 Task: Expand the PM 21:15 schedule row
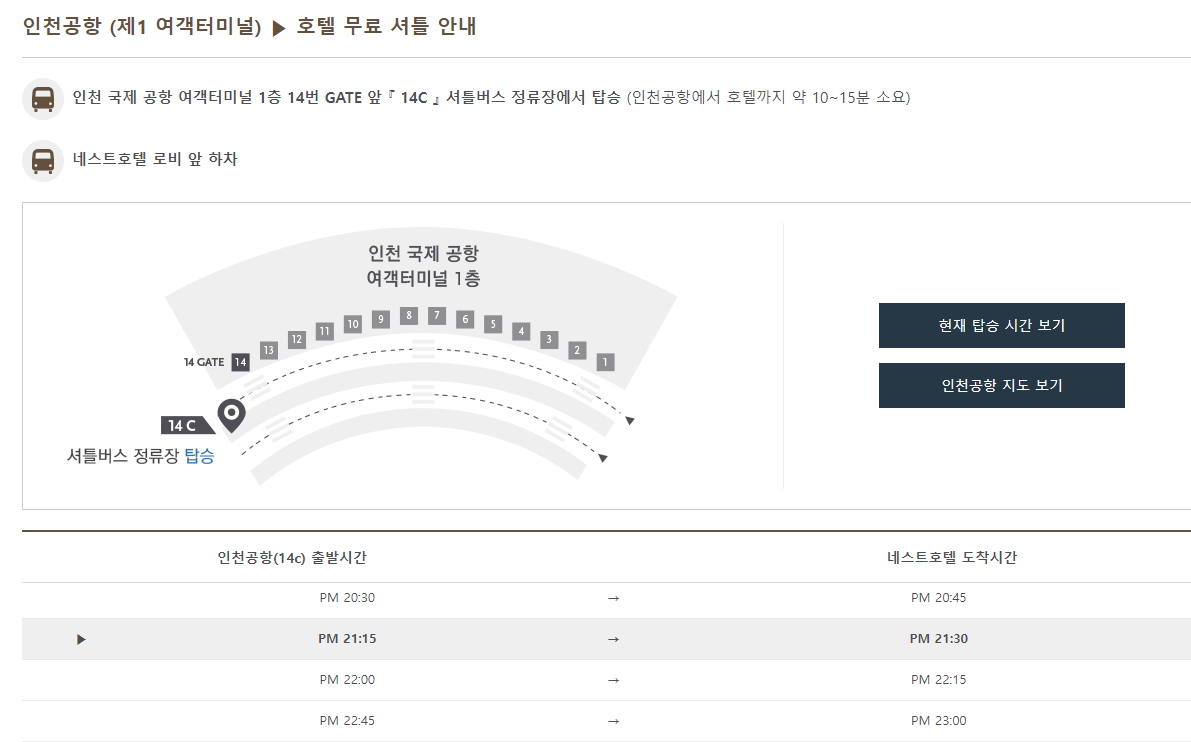click(82, 639)
